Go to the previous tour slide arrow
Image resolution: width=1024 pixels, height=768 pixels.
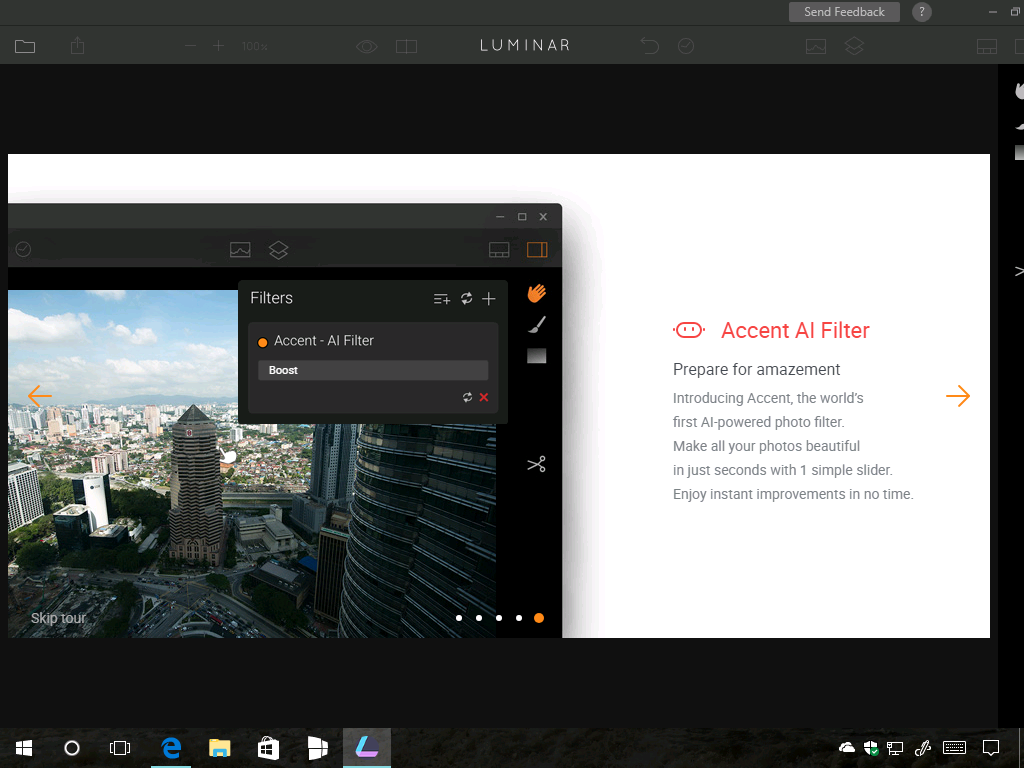tap(40, 396)
